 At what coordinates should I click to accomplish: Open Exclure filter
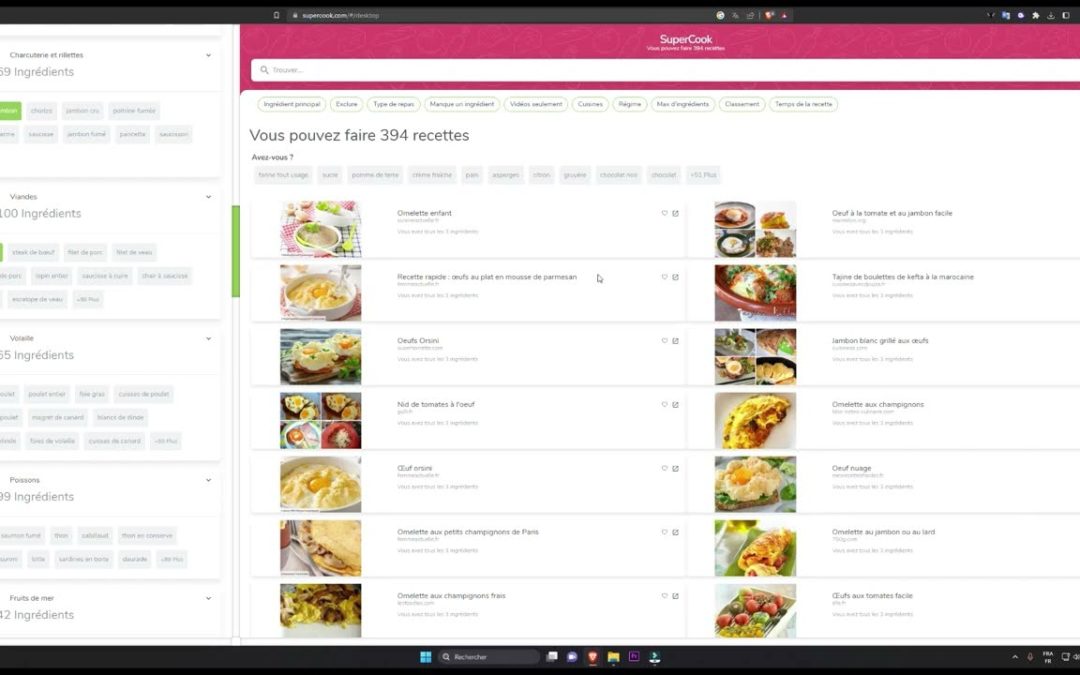[x=346, y=105]
